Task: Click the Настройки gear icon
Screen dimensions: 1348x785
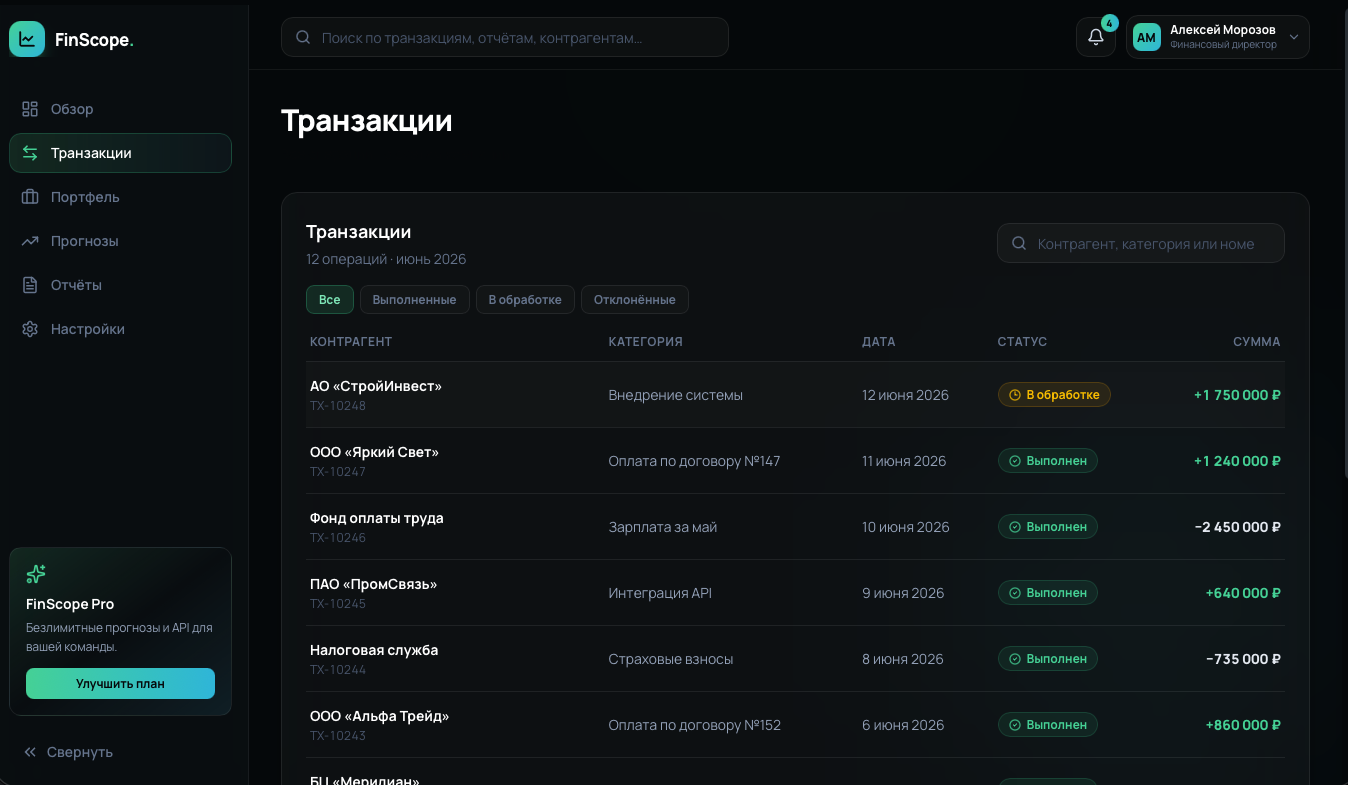Action: 30,329
